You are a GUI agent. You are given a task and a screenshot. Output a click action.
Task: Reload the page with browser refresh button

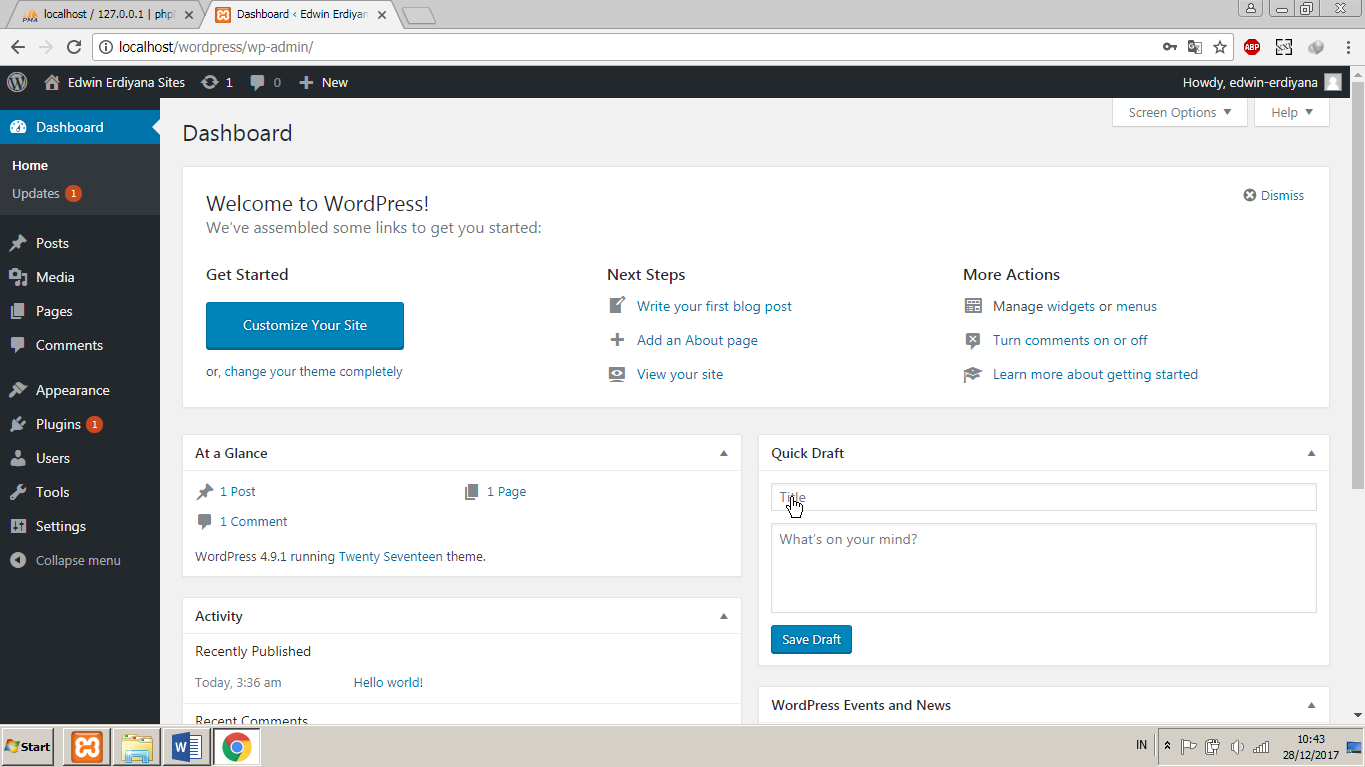74,47
